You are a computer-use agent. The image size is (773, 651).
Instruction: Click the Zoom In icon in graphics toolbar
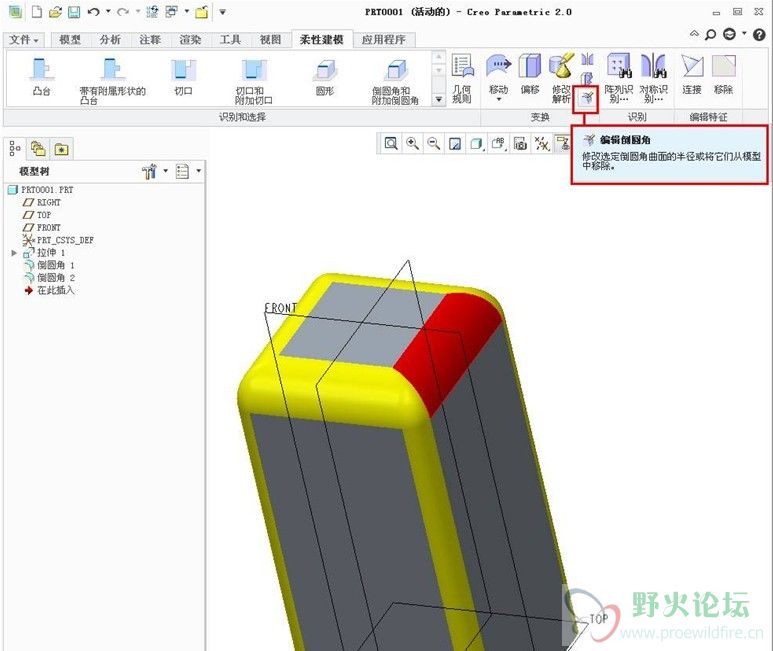coord(412,144)
